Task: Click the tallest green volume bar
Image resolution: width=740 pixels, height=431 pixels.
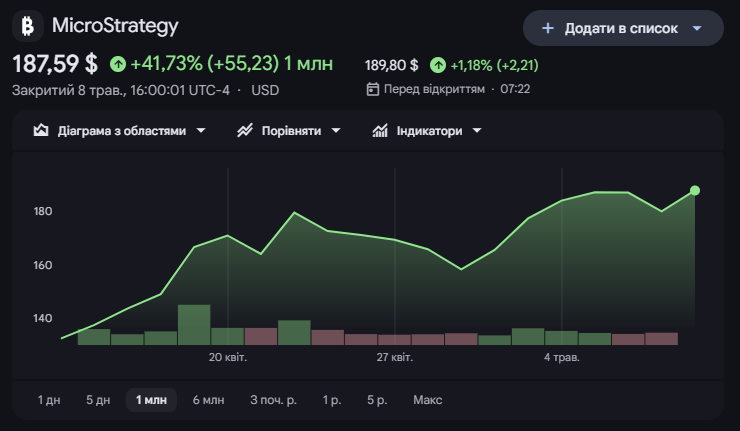Action: [194, 325]
